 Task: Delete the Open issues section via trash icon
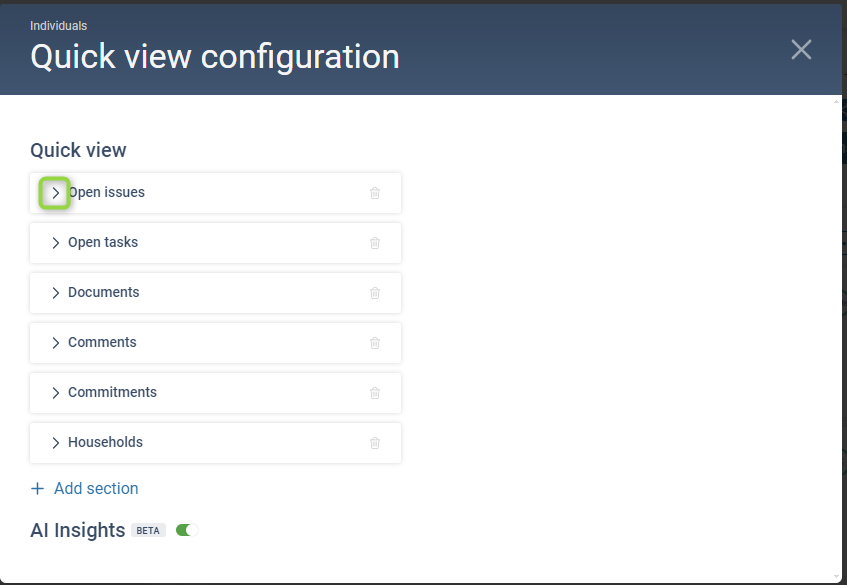coord(375,193)
